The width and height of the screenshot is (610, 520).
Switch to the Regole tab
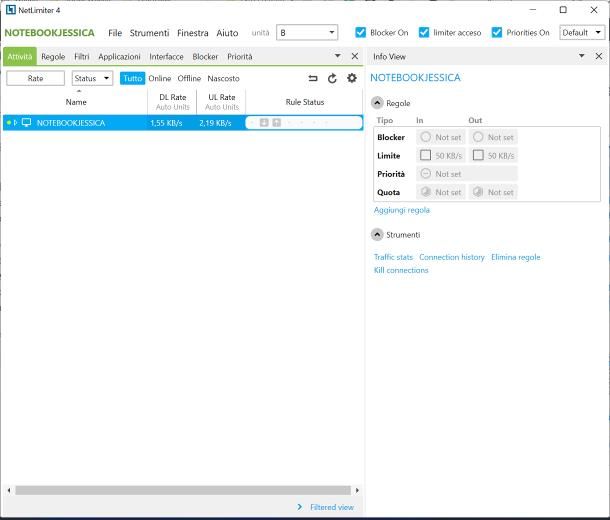(x=53, y=57)
